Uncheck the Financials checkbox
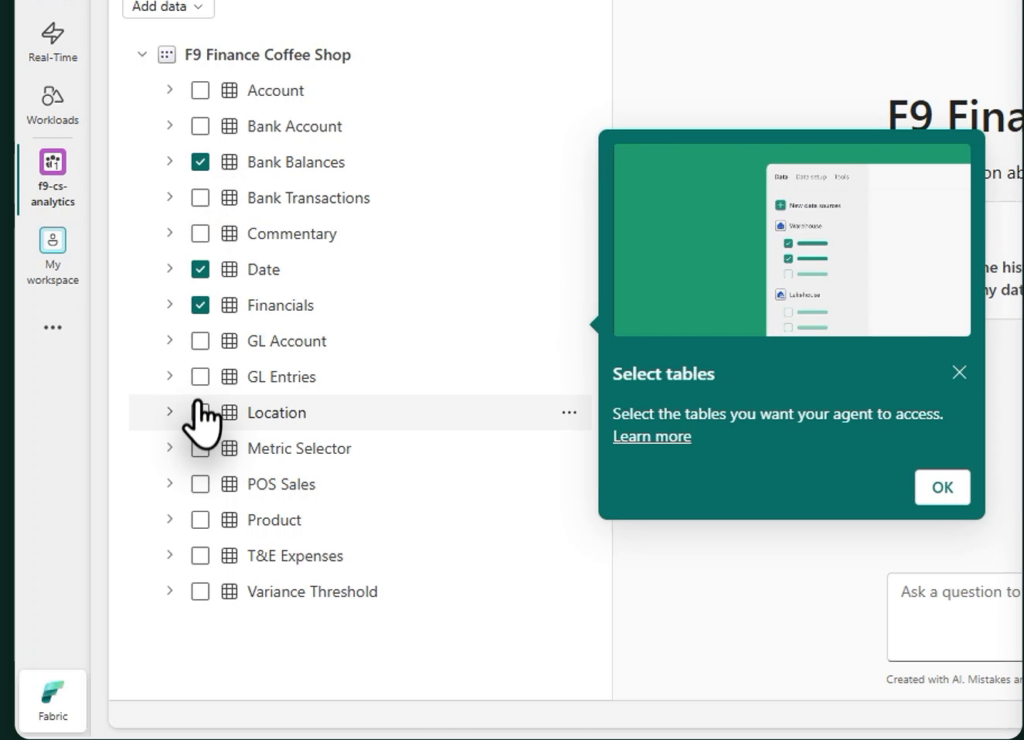The height and width of the screenshot is (740, 1024). (x=200, y=305)
